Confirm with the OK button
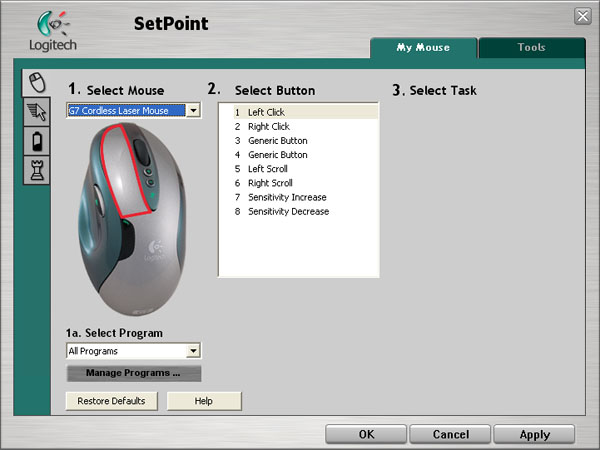This screenshot has width=600, height=450. click(x=366, y=434)
